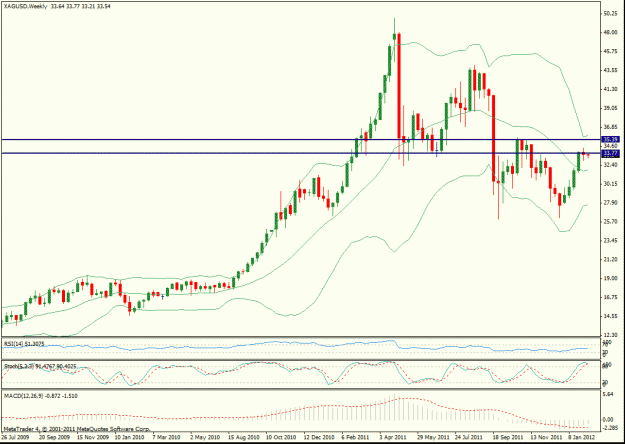Click the 27.90 price axis label
This screenshot has height=444, width=625.
pos(611,202)
